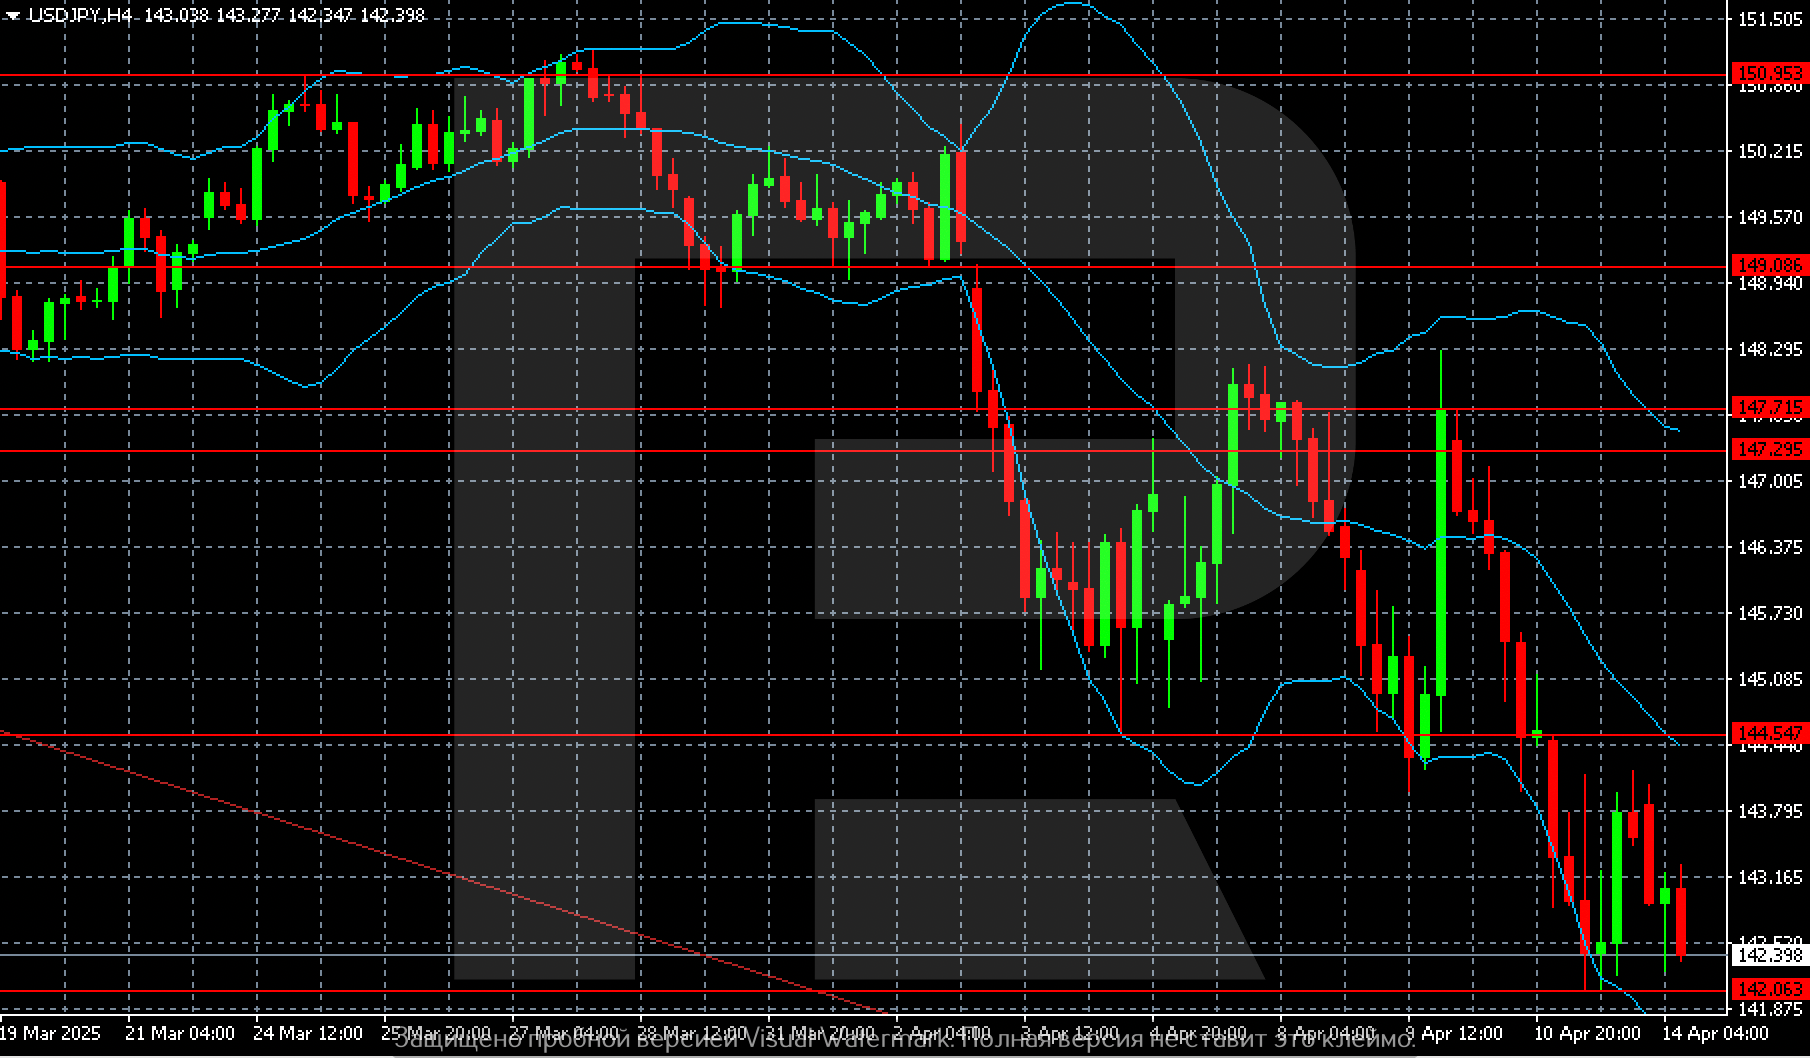Select the 149.086 red level label
This screenshot has height=1058, width=1810.
pos(1770,265)
